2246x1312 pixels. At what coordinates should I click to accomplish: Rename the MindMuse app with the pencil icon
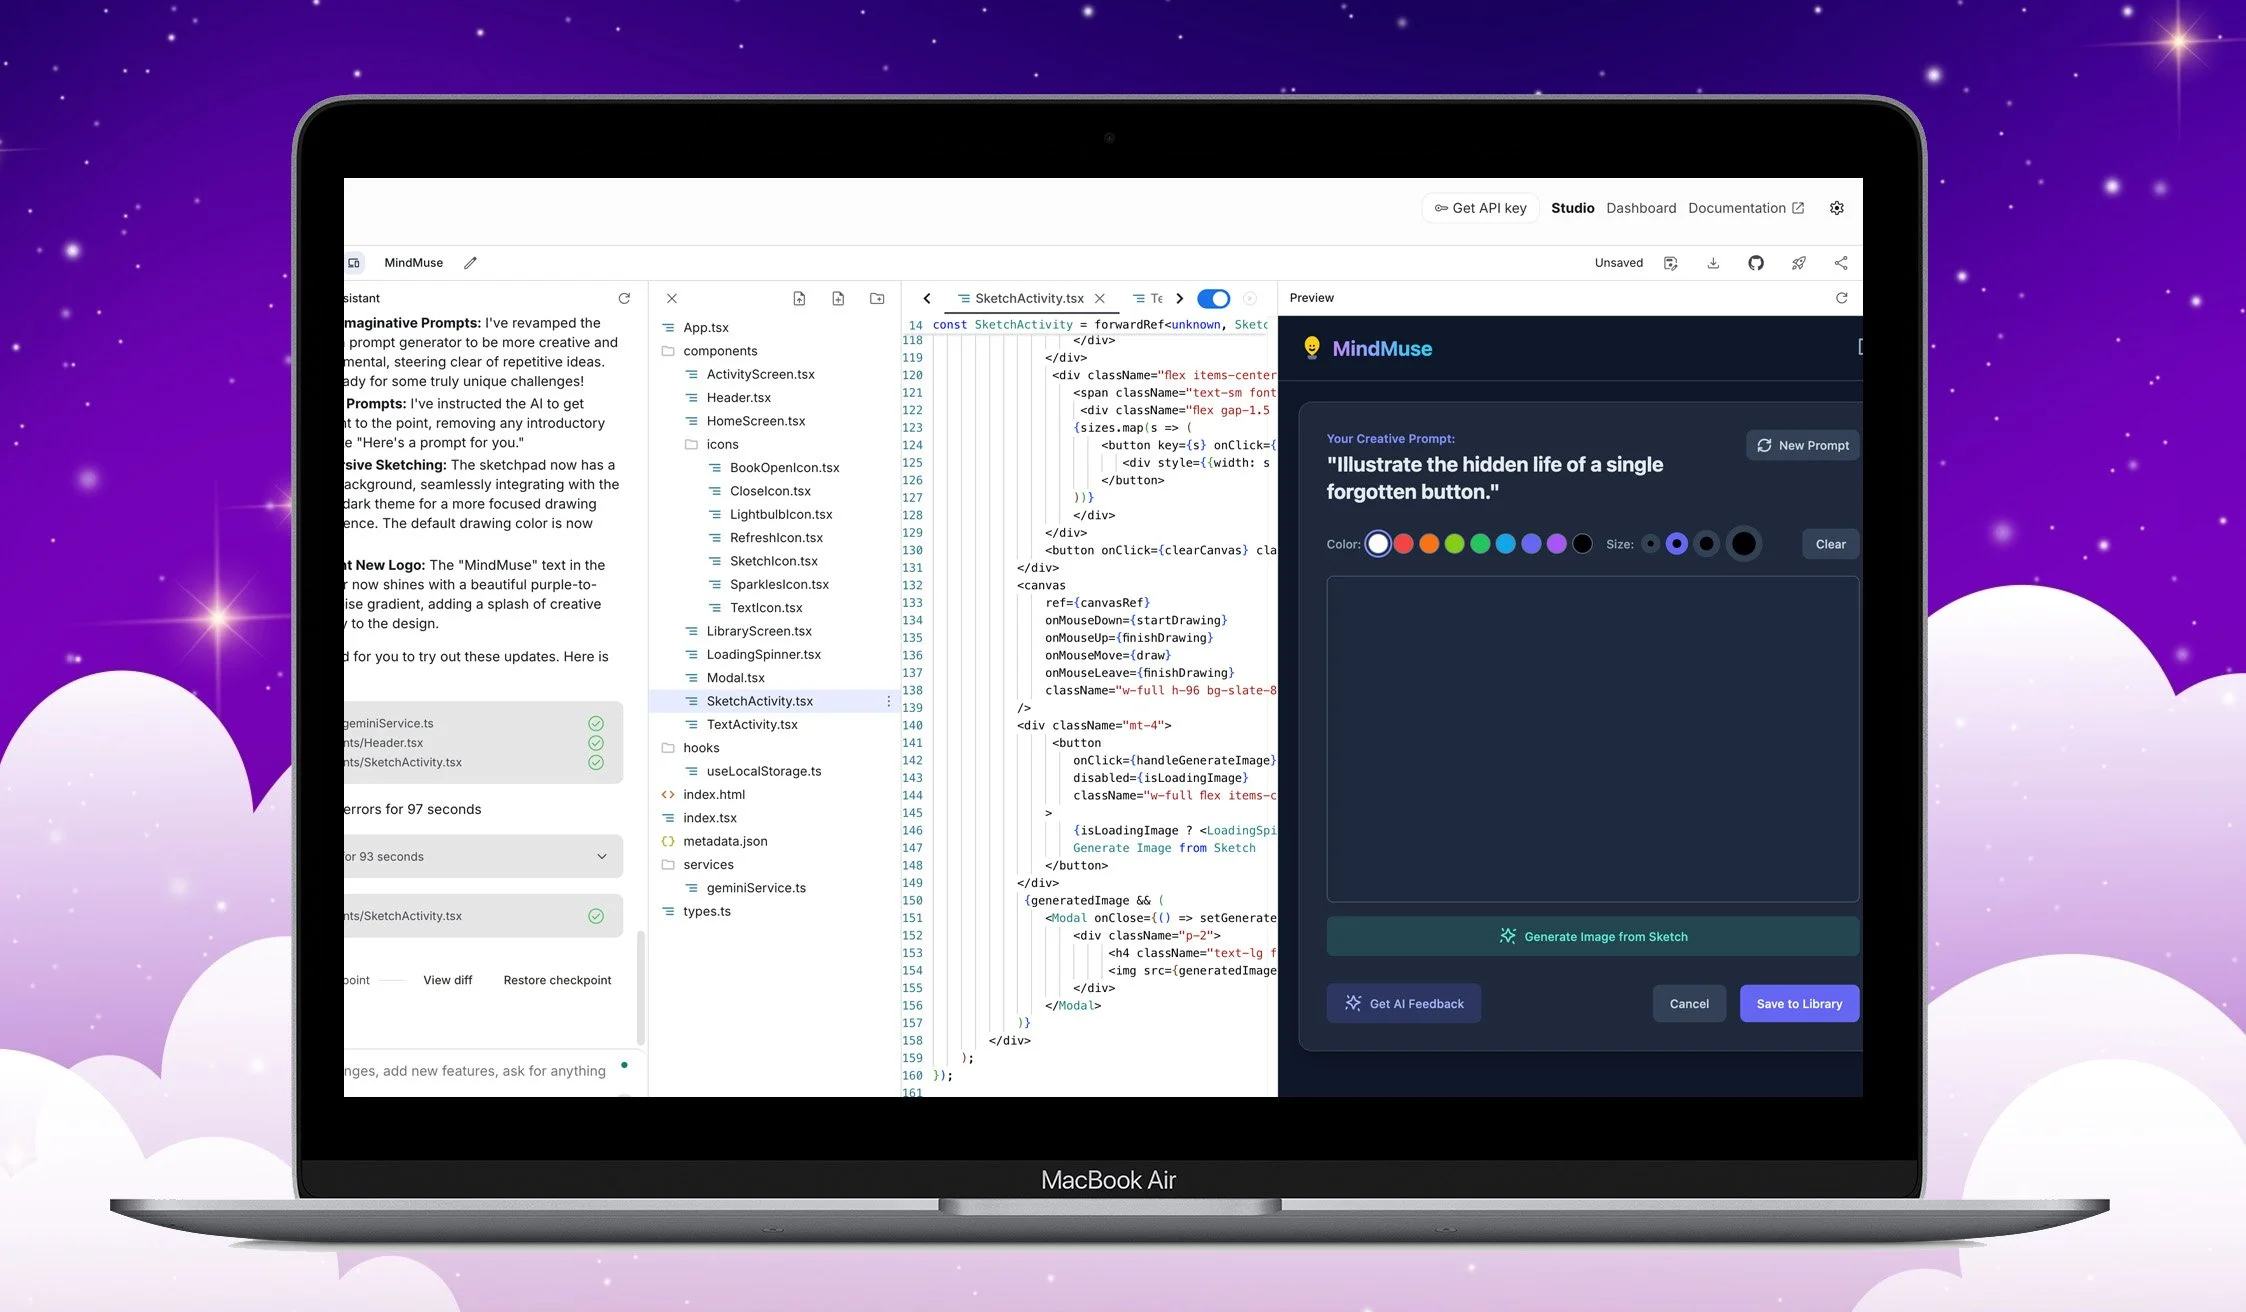(x=470, y=263)
